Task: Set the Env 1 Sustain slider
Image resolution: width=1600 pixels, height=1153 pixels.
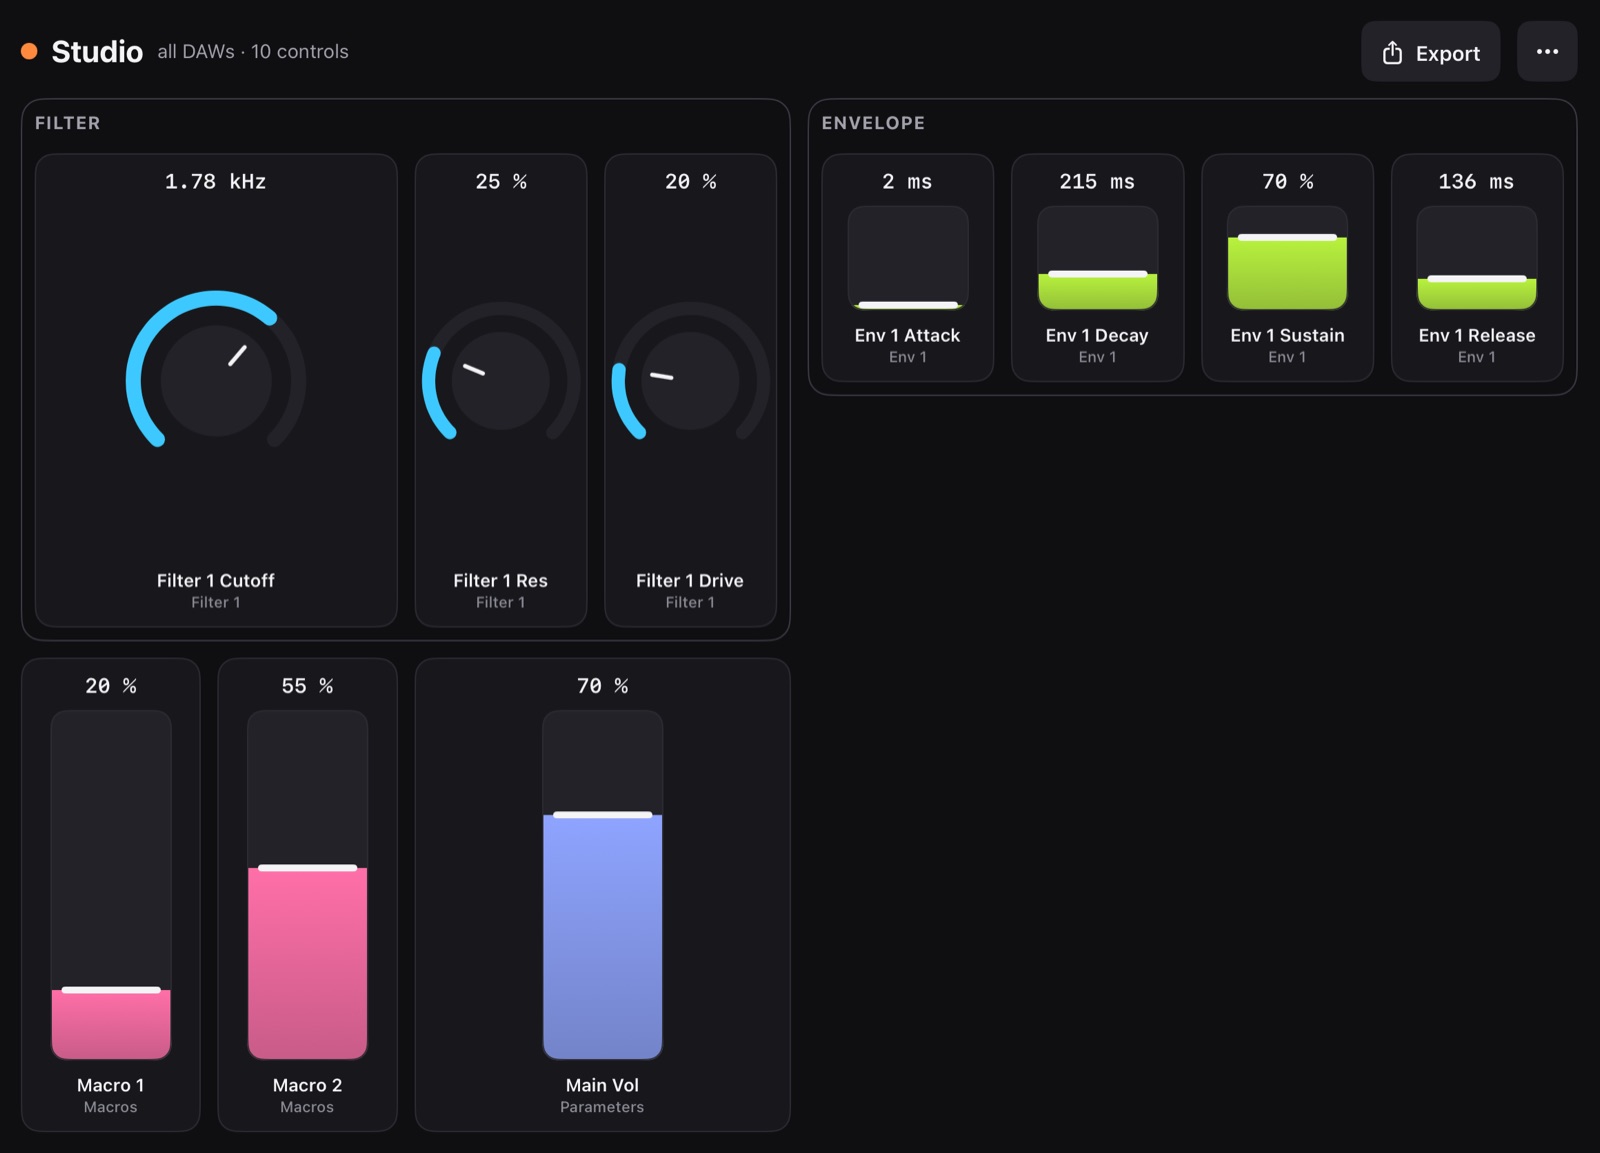Action: click(x=1287, y=258)
